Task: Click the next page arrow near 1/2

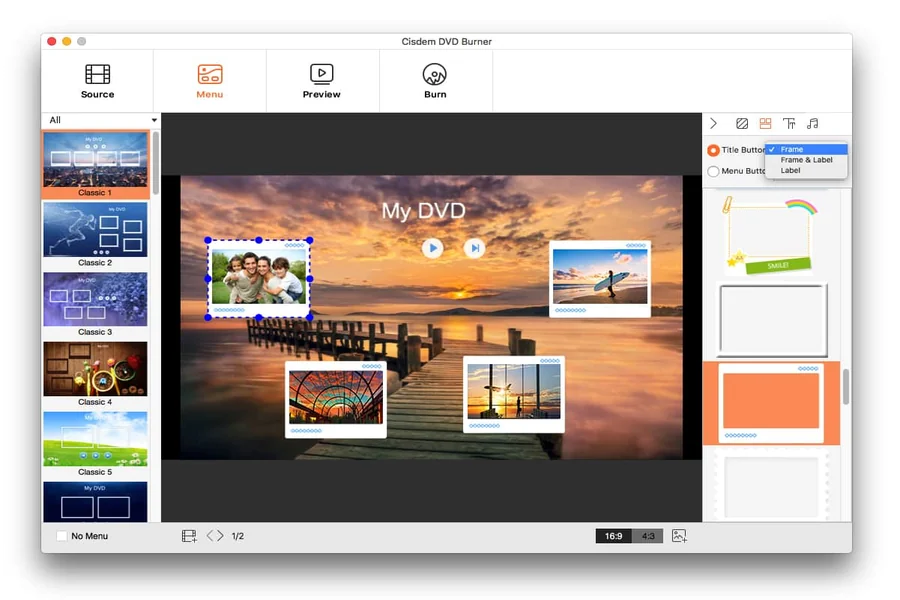Action: point(221,535)
